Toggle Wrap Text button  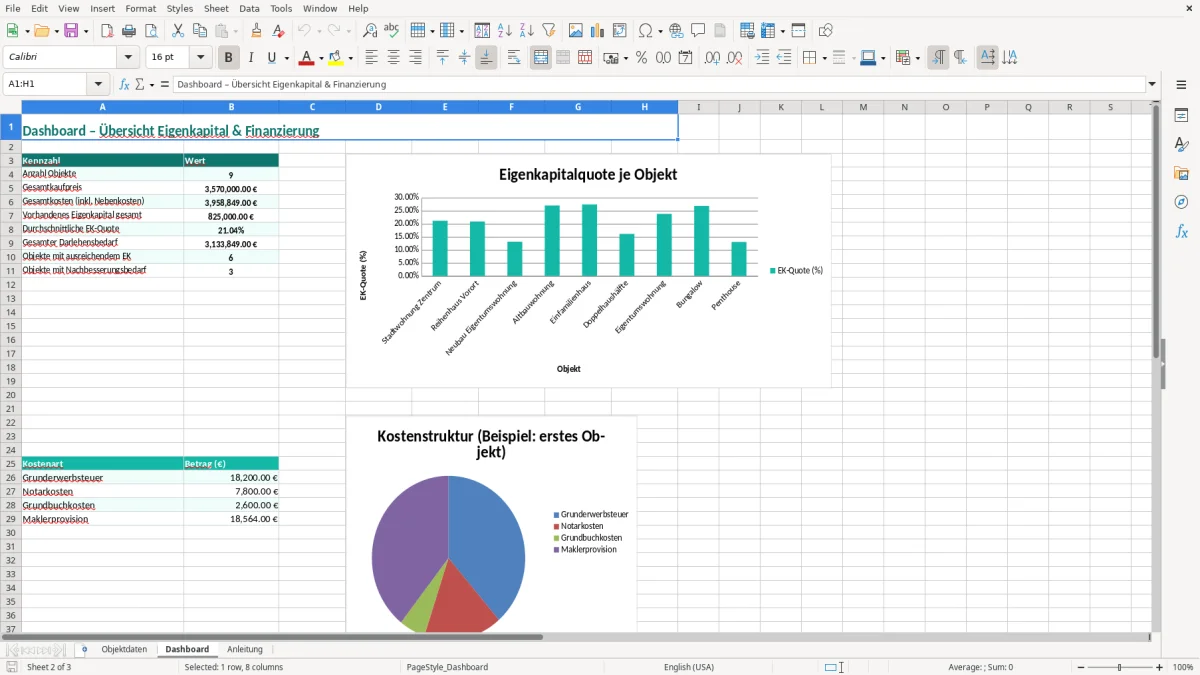point(514,58)
